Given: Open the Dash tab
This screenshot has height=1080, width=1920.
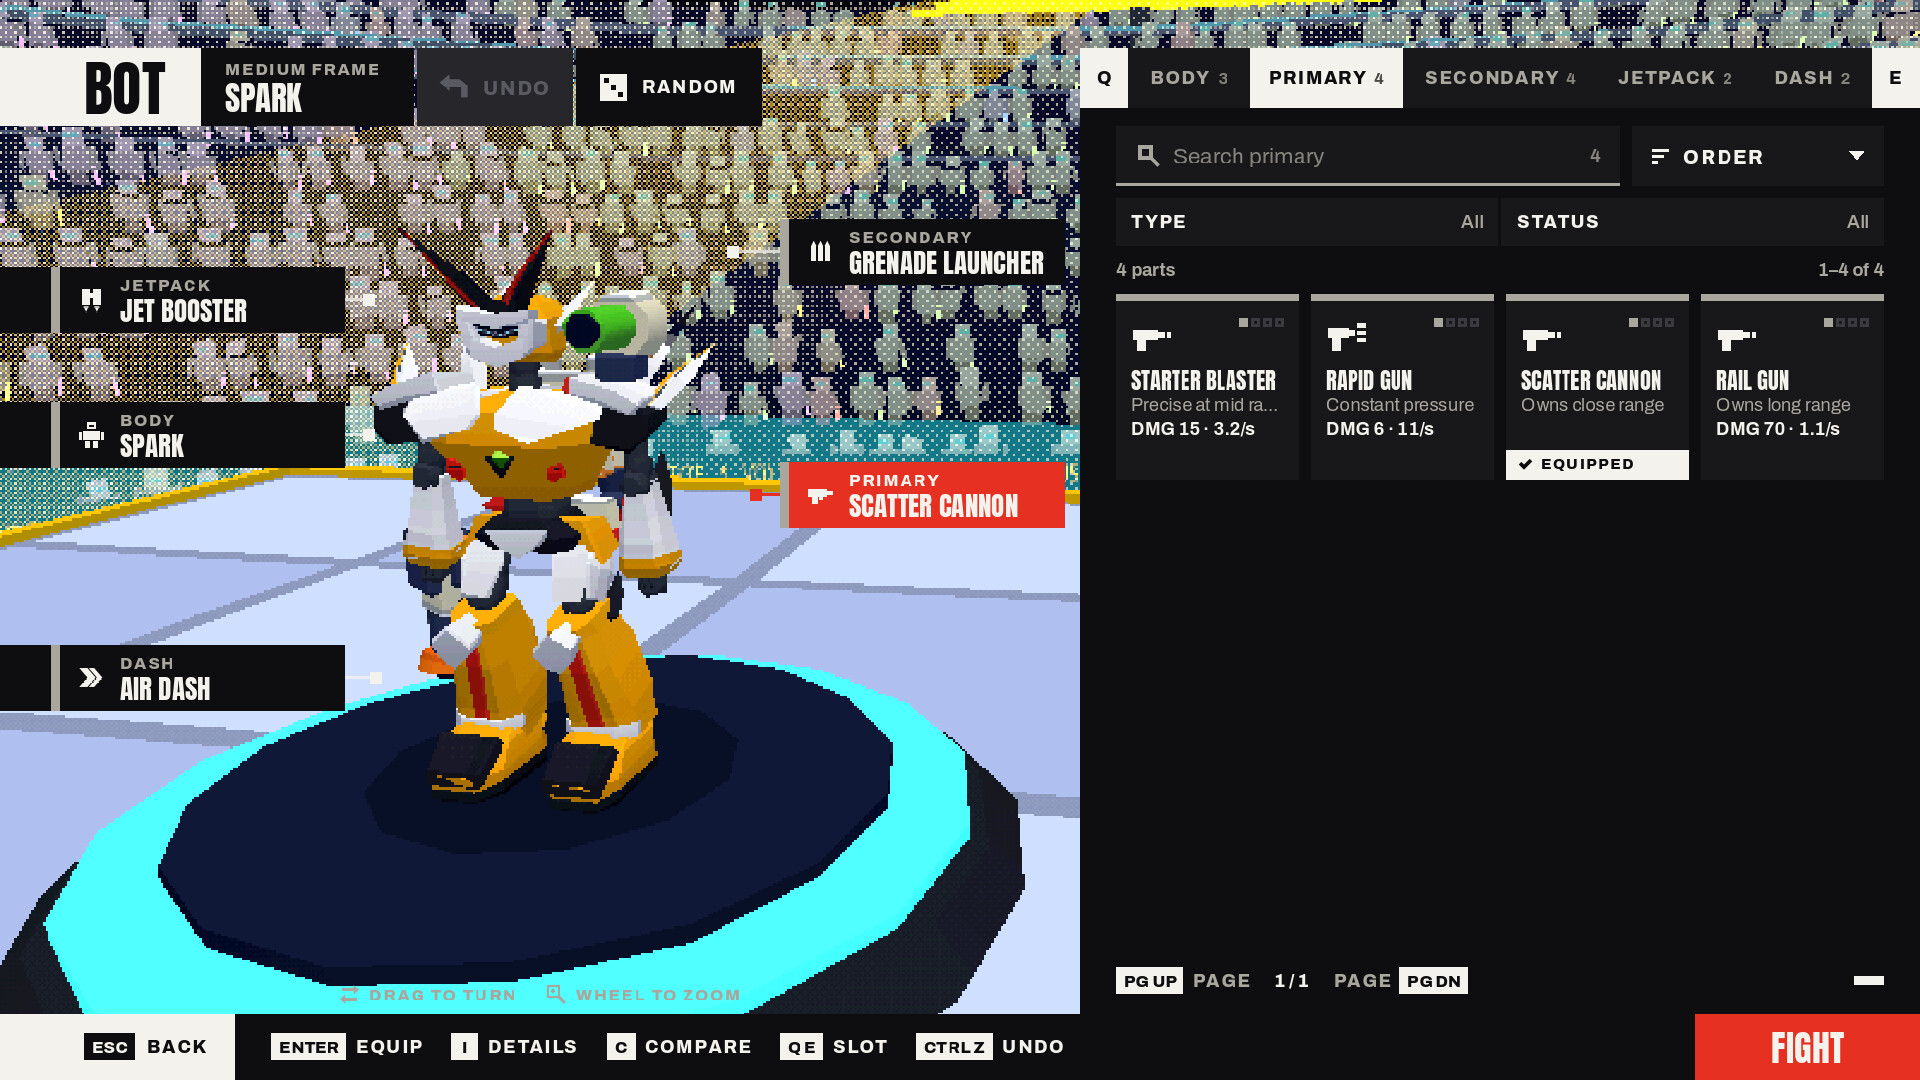Looking at the screenshot, I should point(1812,78).
